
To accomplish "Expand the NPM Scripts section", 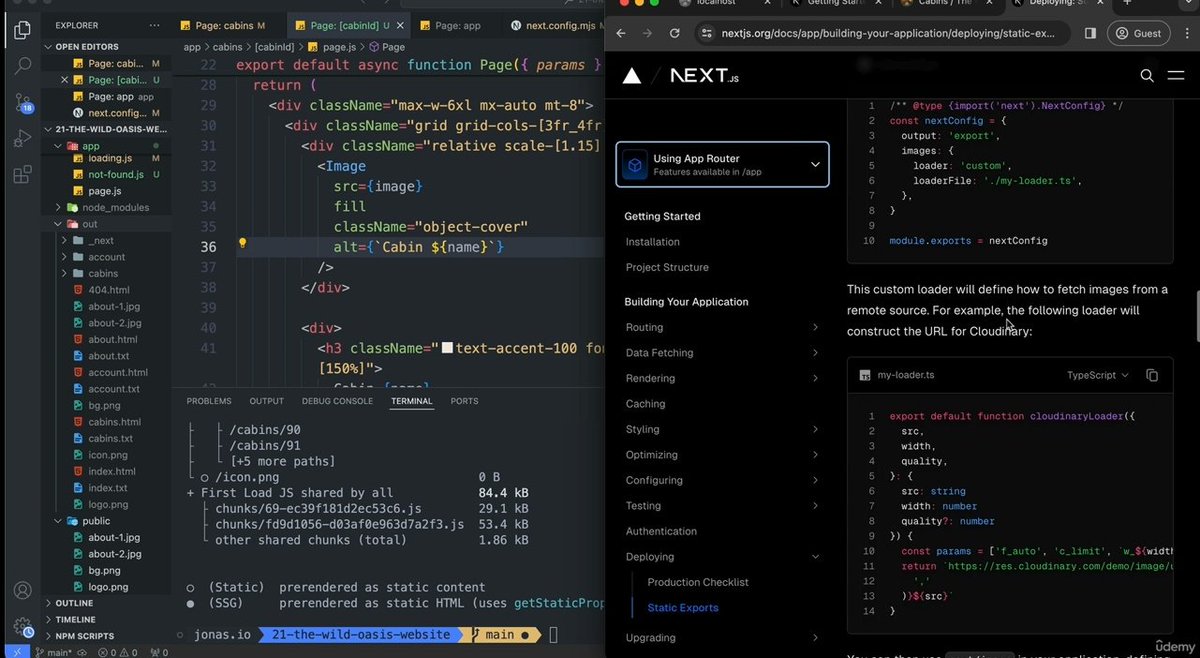I will coord(84,636).
